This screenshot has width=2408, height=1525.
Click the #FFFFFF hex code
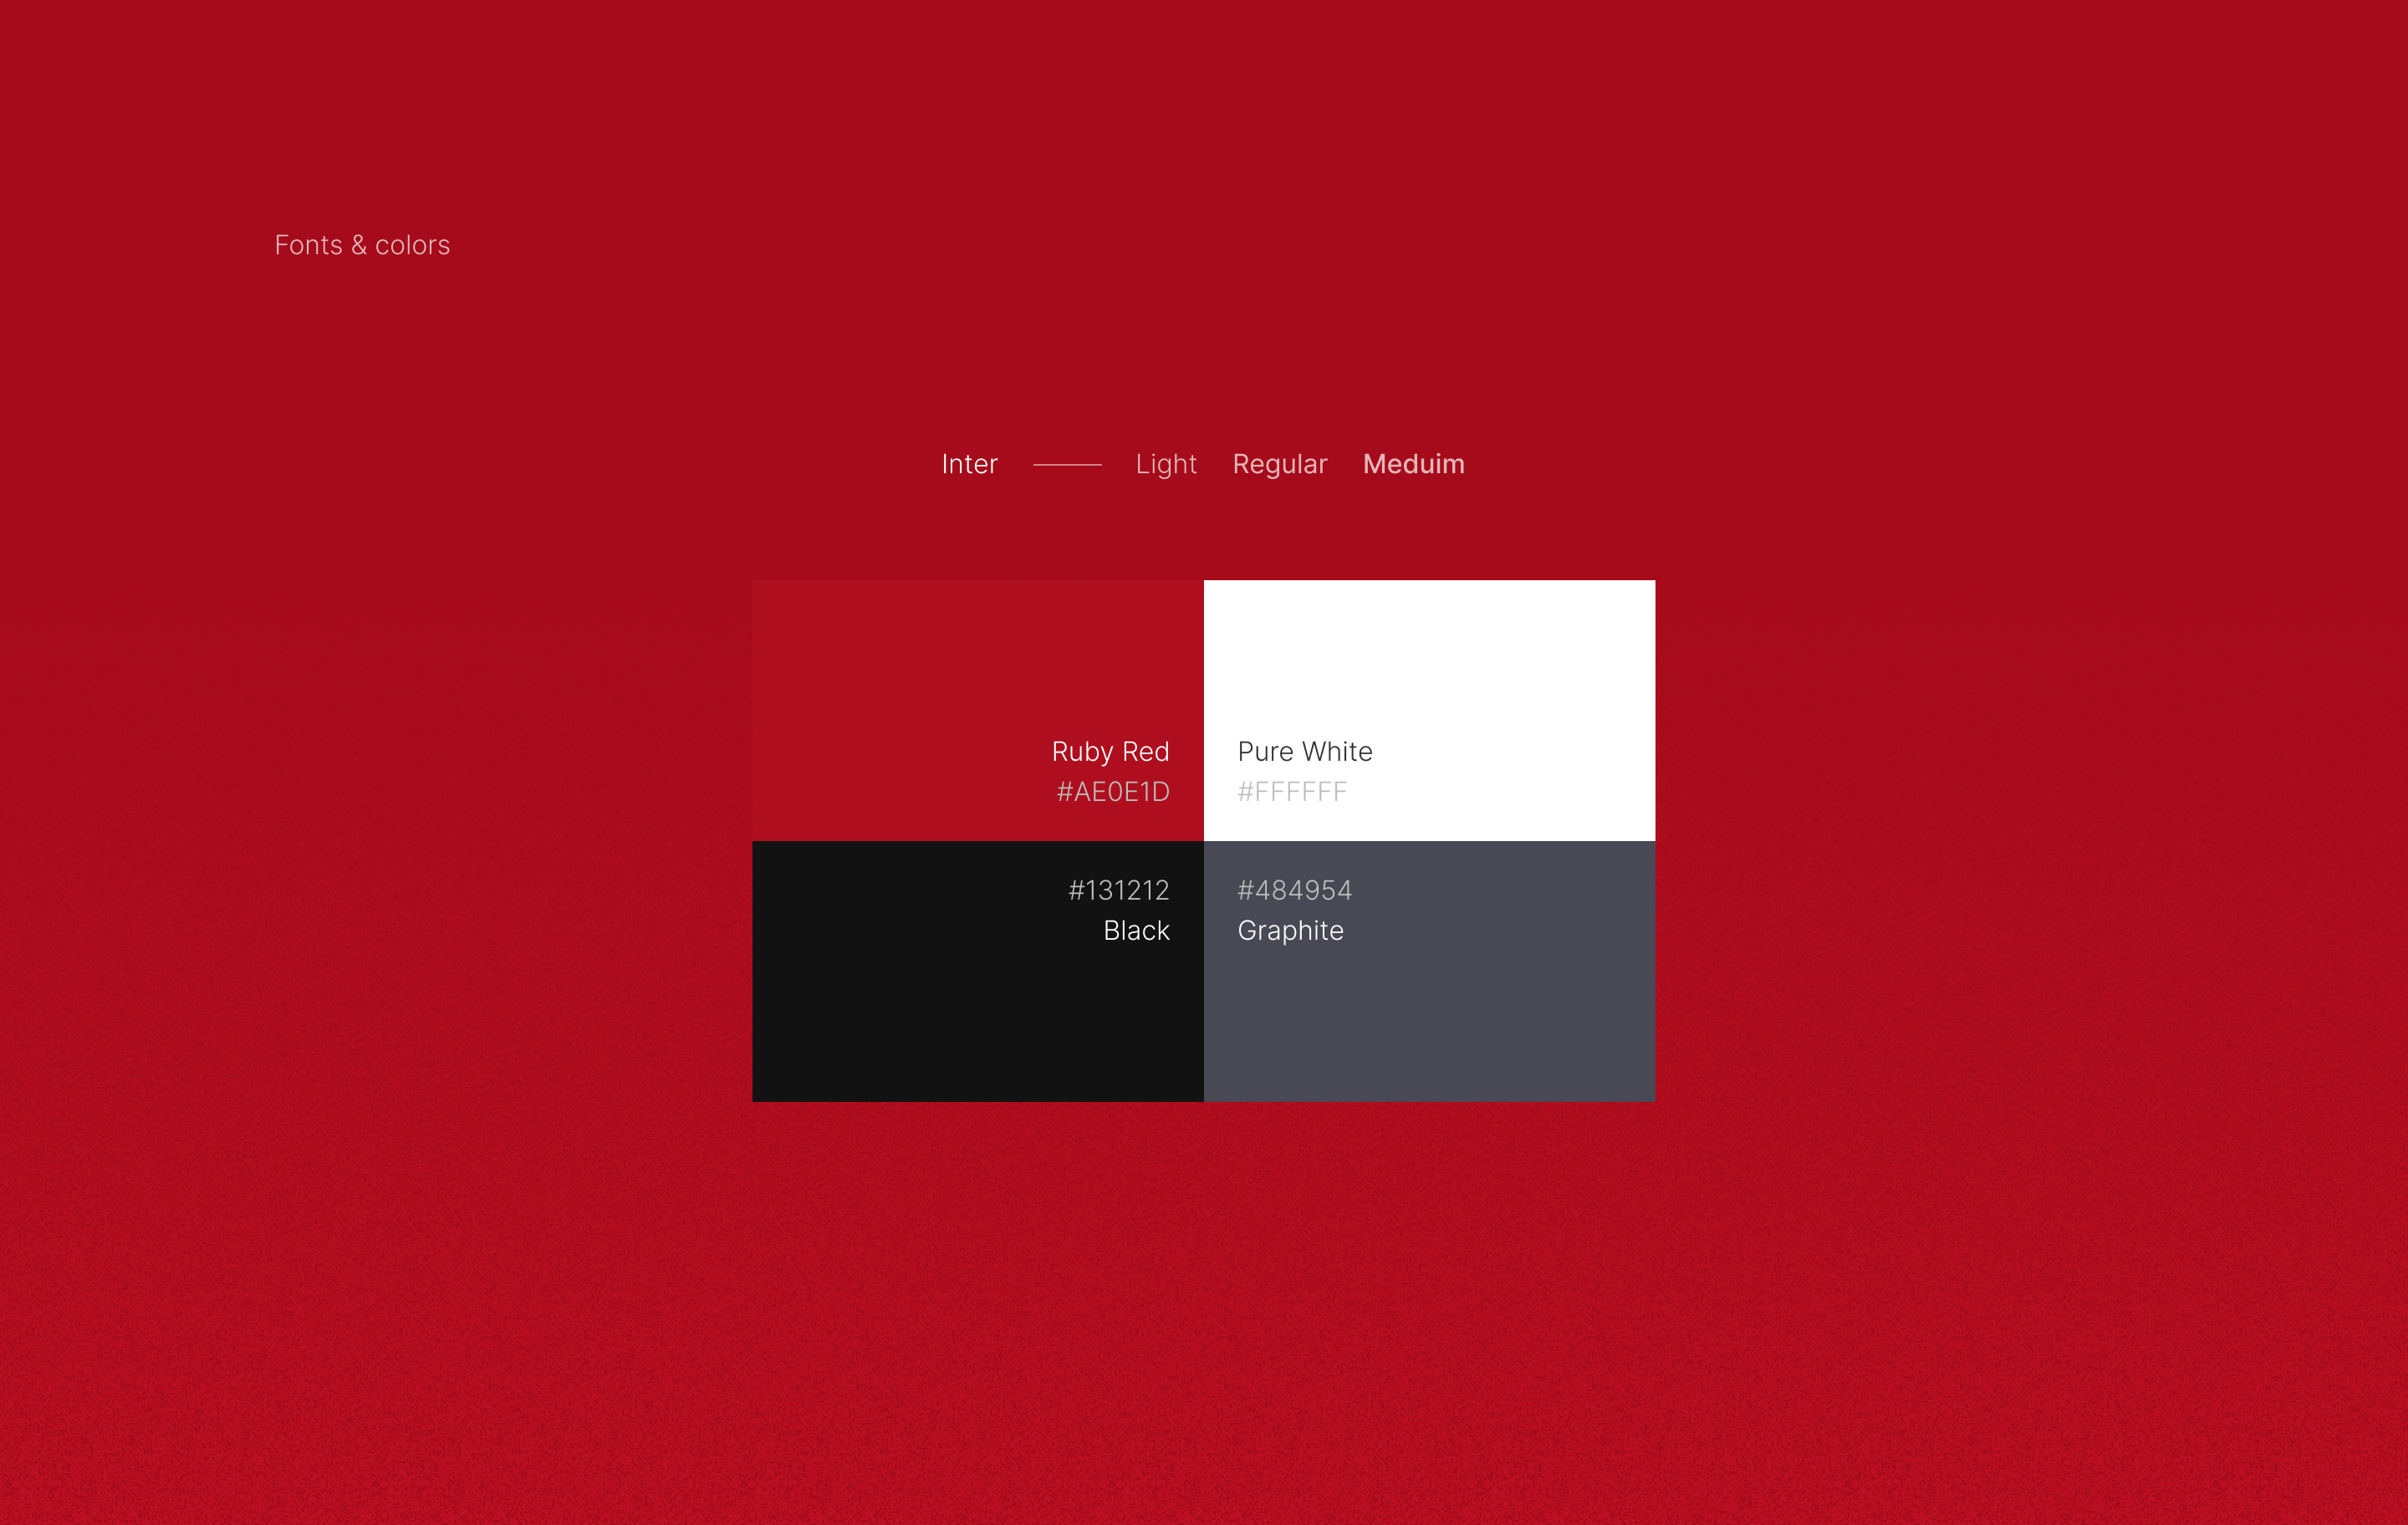pyautogui.click(x=1292, y=792)
